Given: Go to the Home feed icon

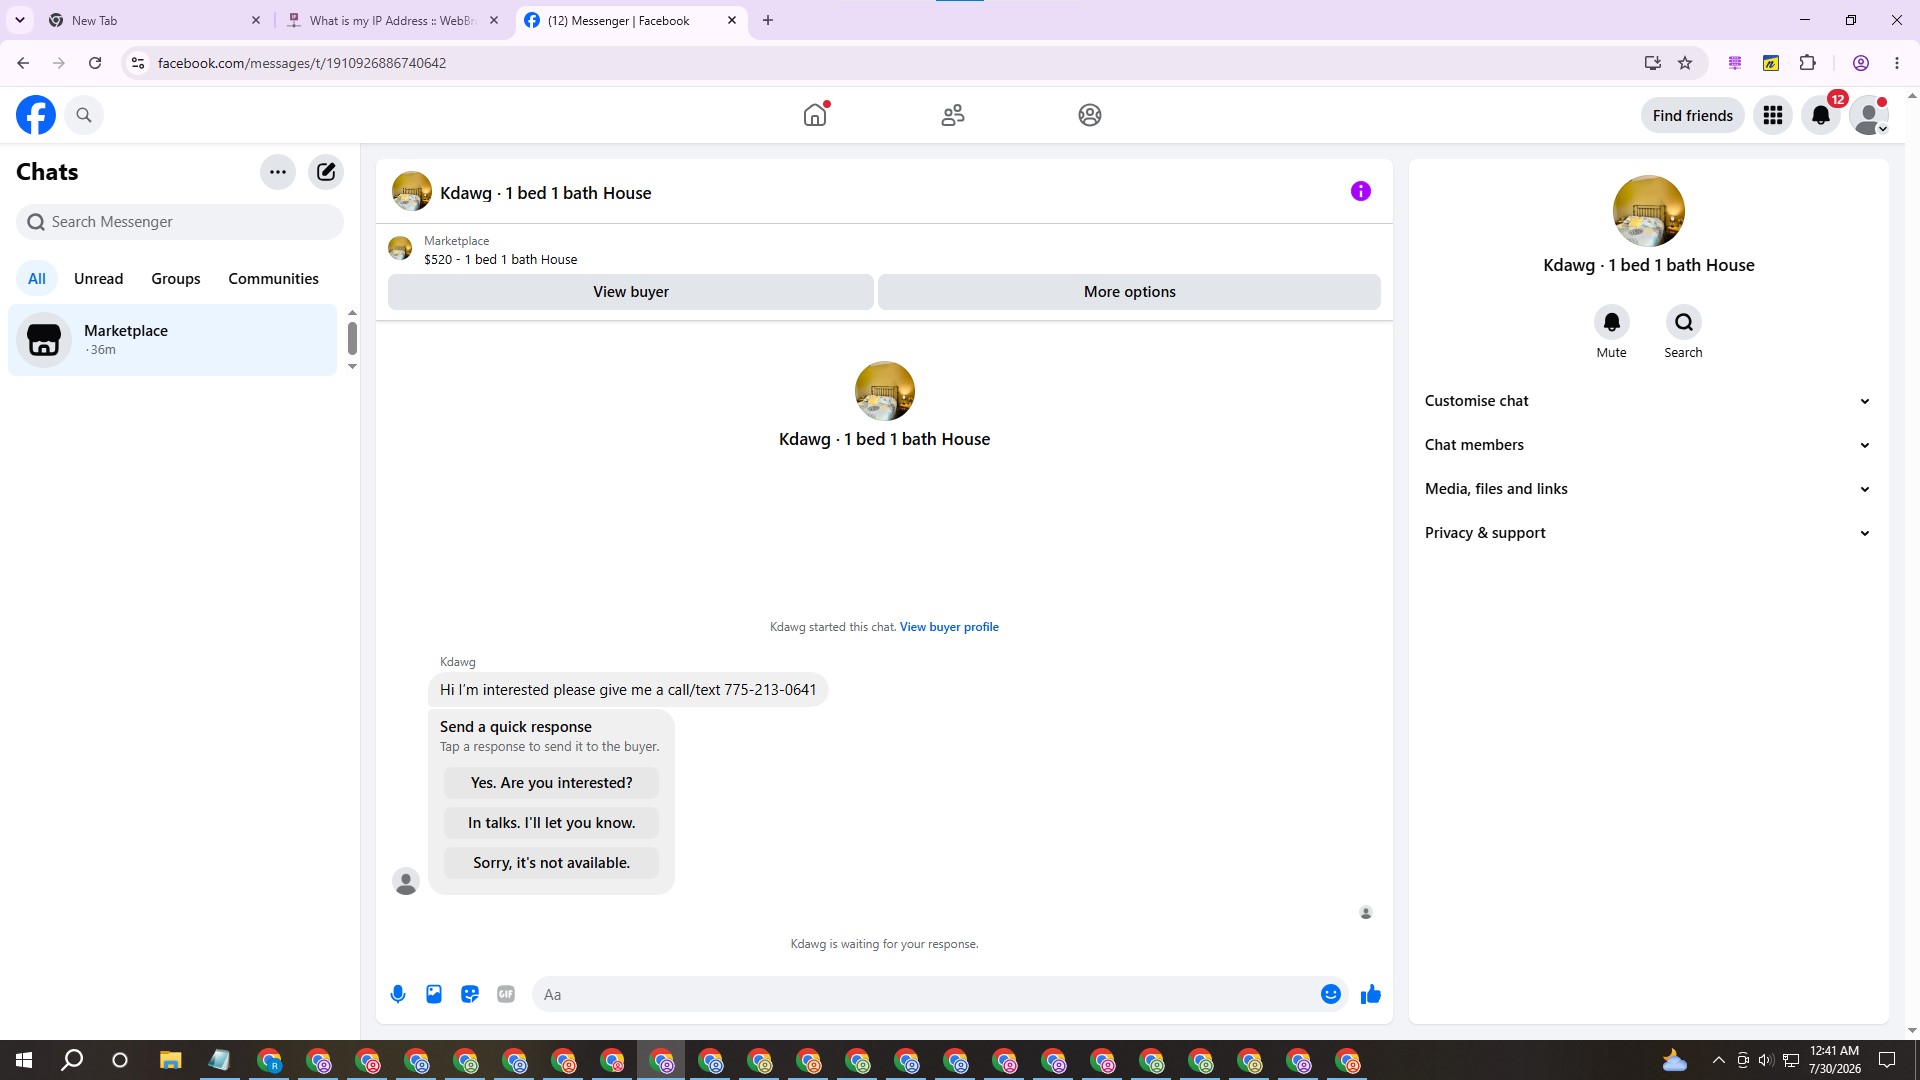Looking at the screenshot, I should tap(815, 115).
